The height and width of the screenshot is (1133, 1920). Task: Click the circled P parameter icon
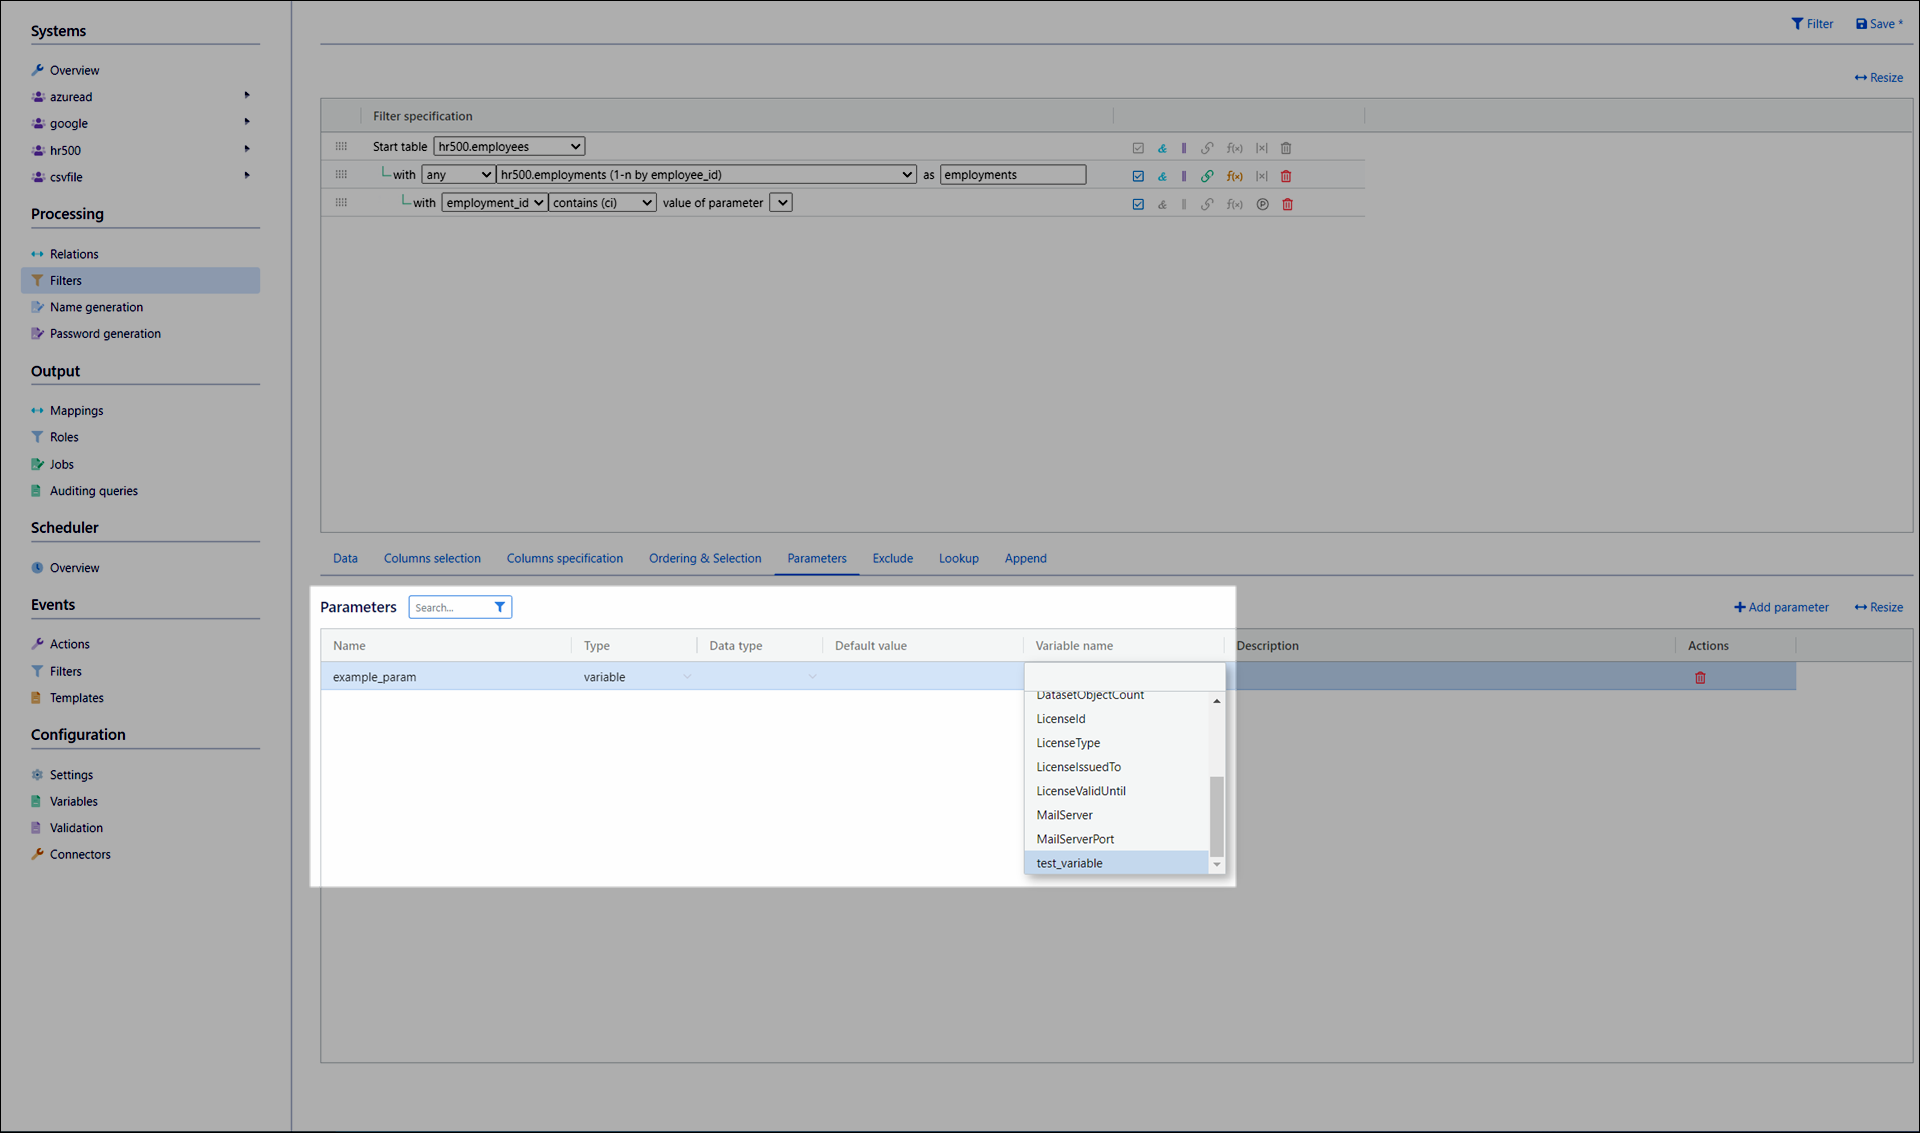point(1262,204)
